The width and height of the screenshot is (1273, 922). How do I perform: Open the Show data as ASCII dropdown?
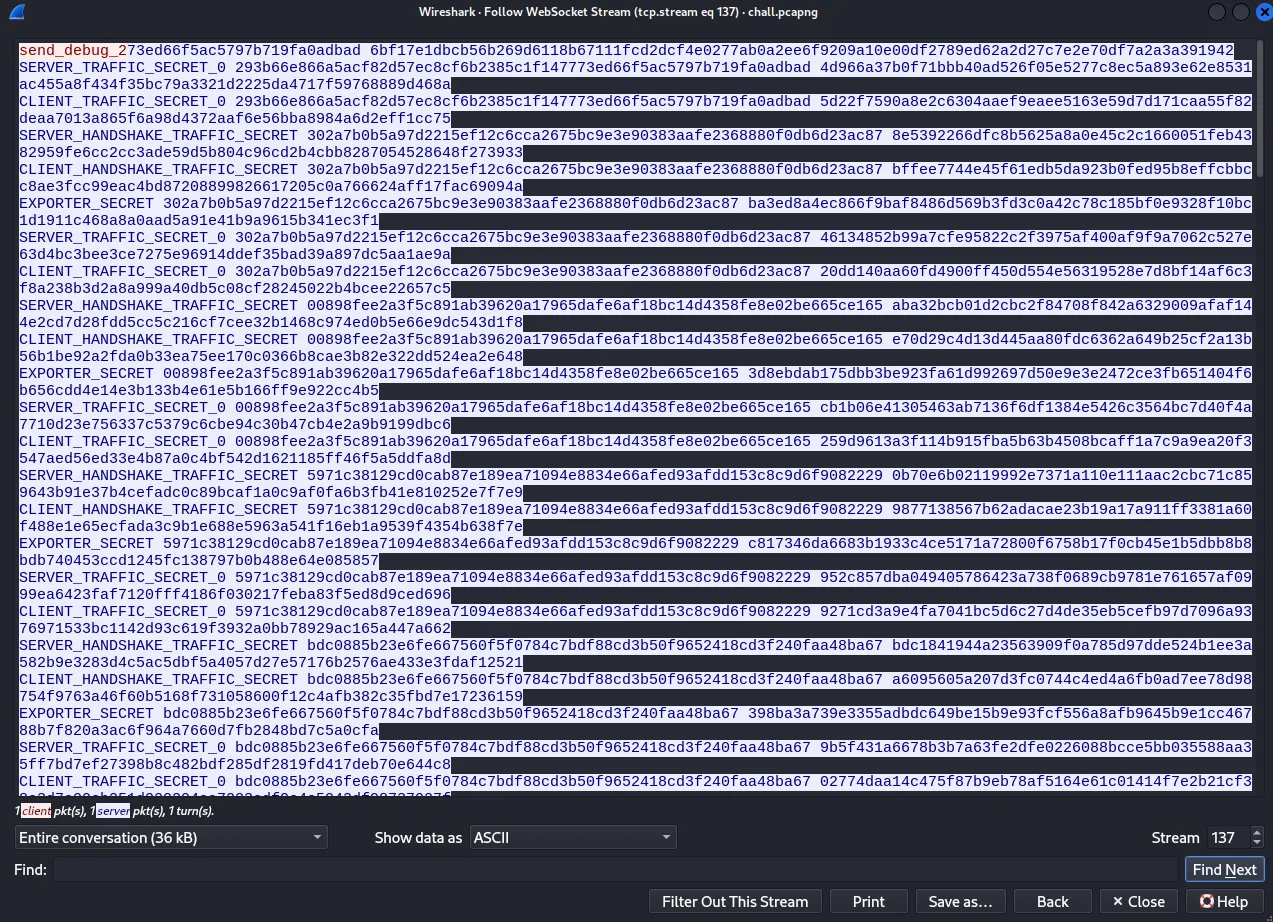coord(573,837)
